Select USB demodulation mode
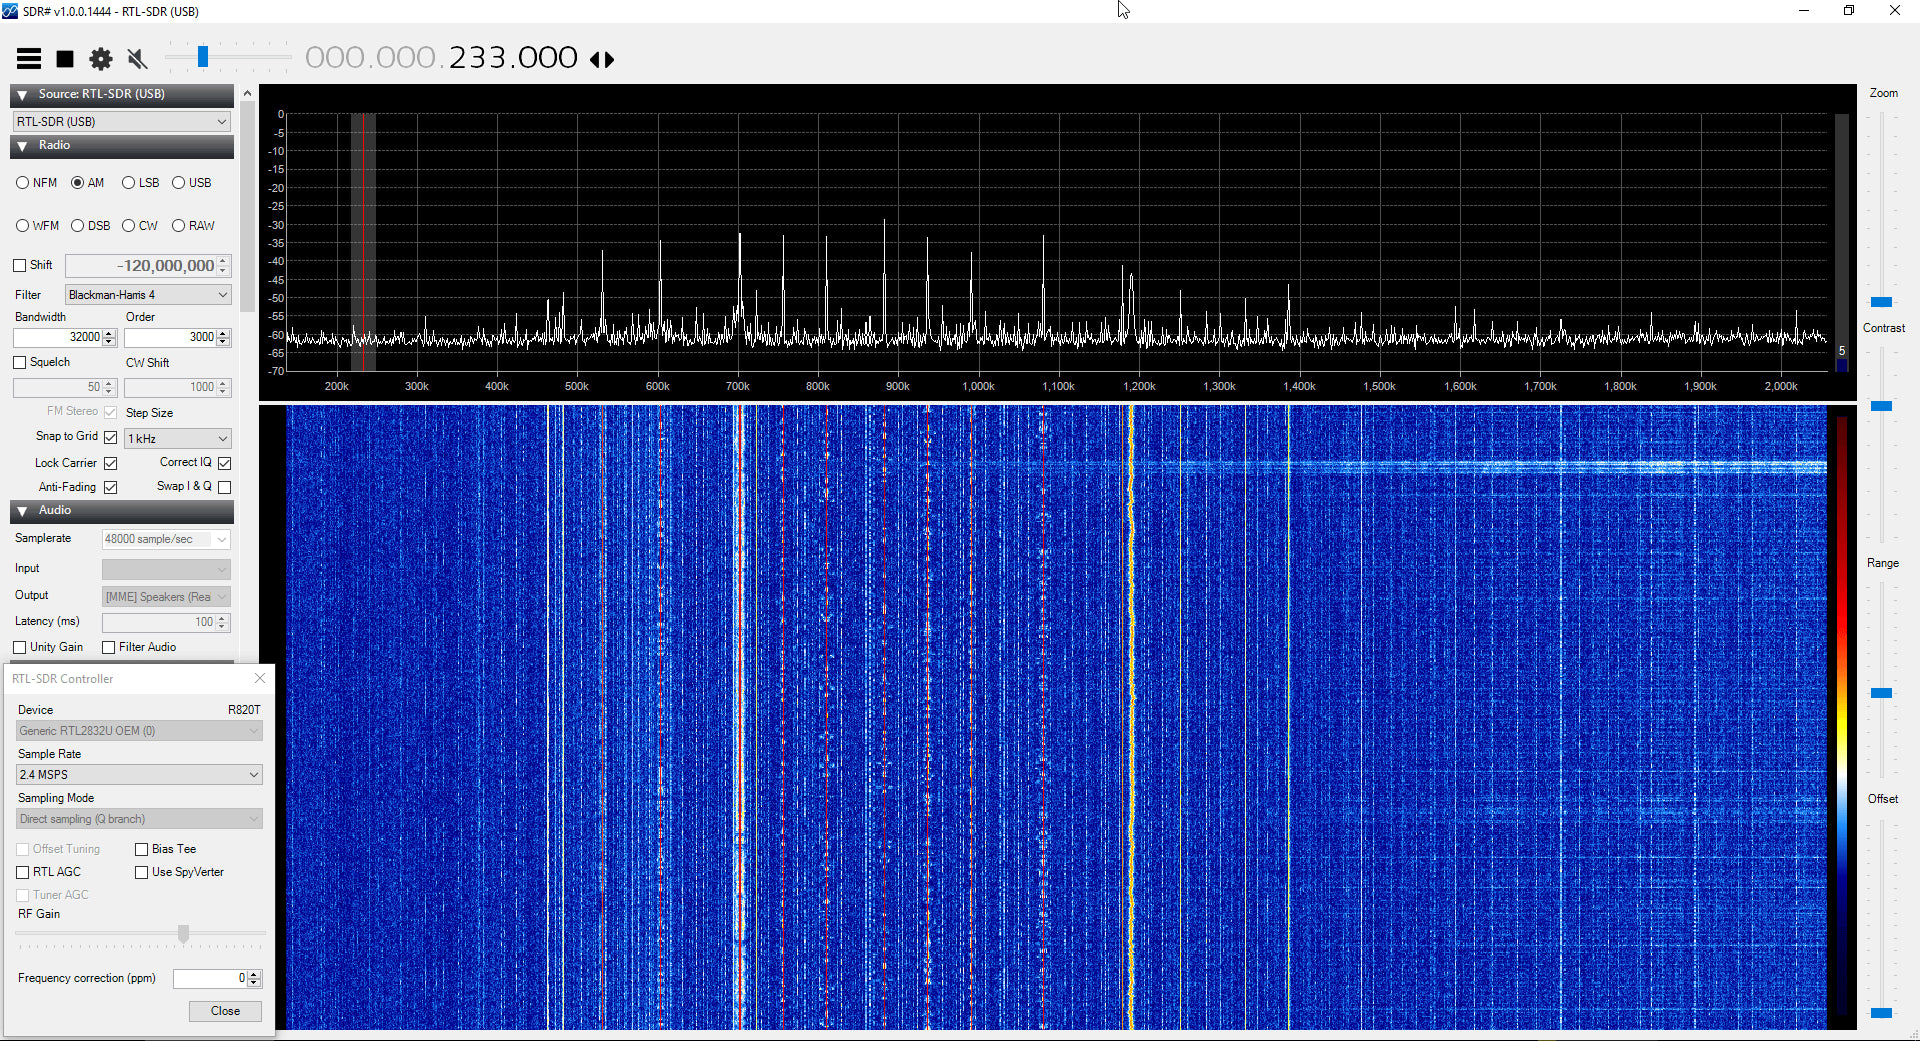 point(178,182)
